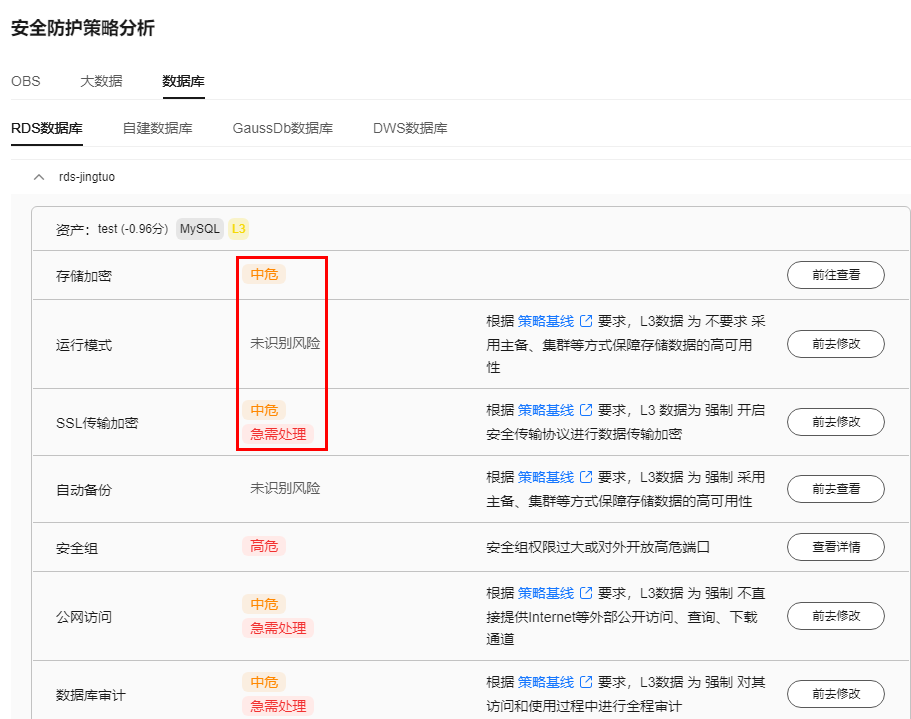This screenshot has height=719, width=911.
Task: Click 查看详情 button for 安全组
Action: [835, 547]
